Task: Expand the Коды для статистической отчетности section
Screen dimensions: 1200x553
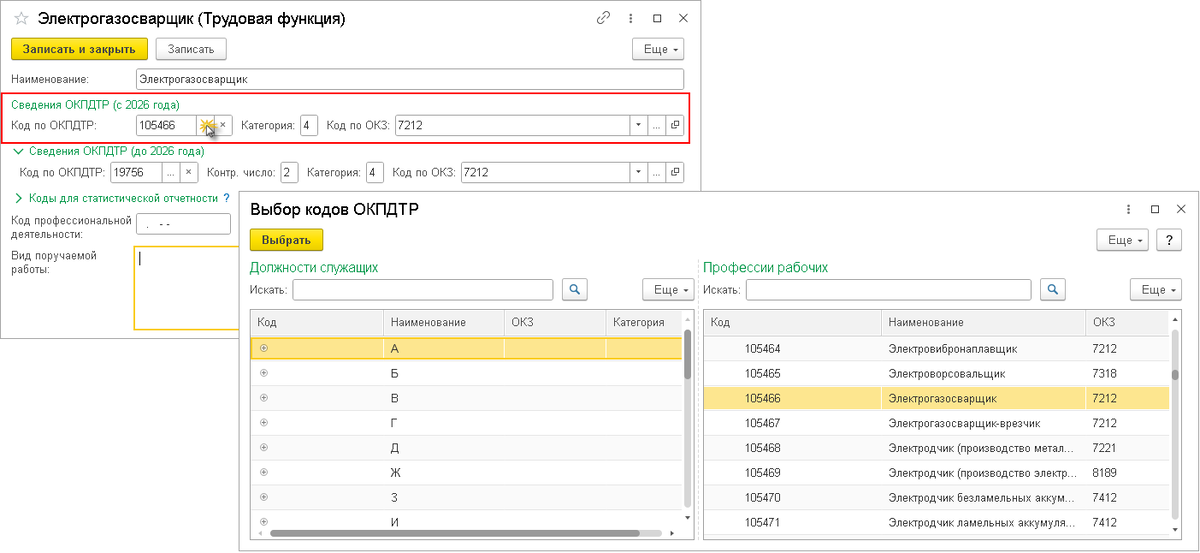Action: 17,198
